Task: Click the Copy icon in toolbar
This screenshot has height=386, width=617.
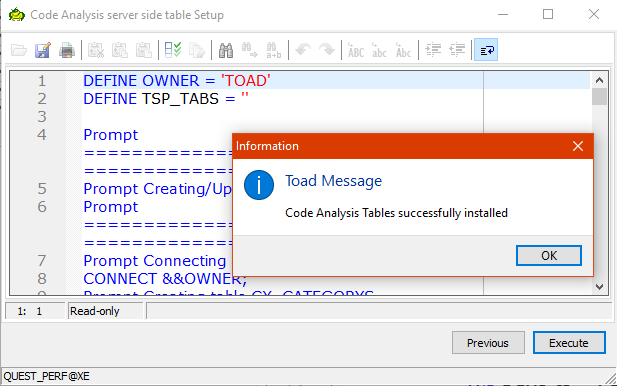Action: [x=120, y=50]
